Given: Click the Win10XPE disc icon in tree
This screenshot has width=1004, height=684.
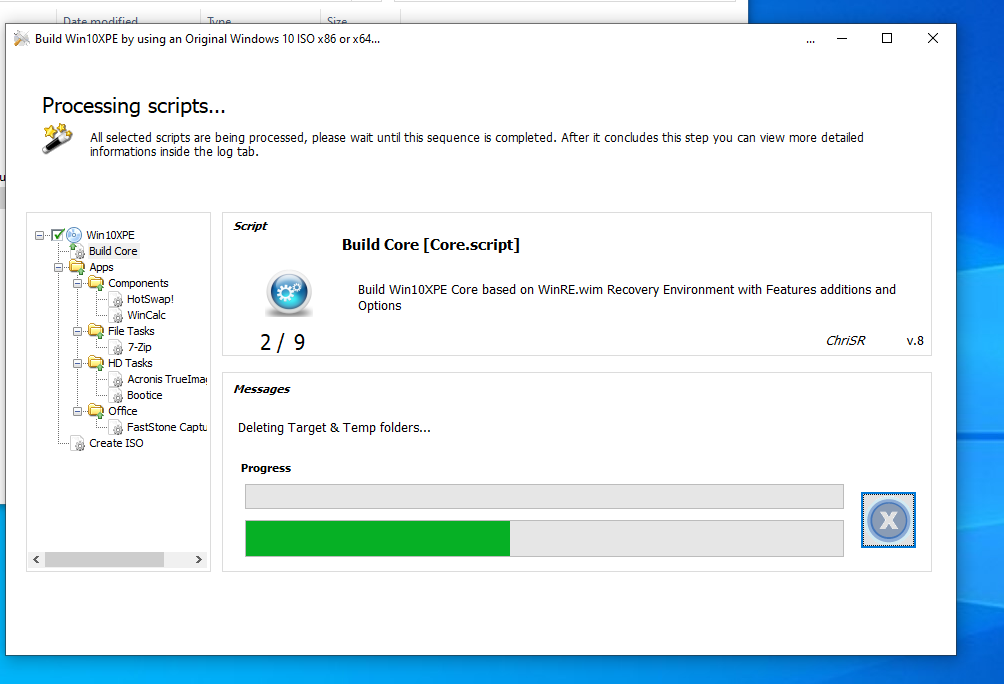Looking at the screenshot, I should (x=74, y=235).
